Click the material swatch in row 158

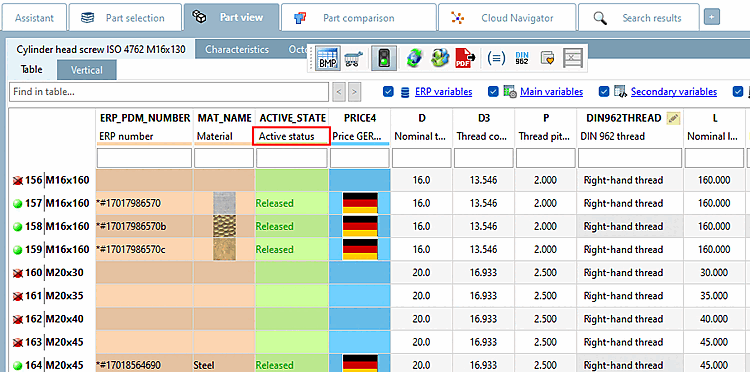(x=224, y=226)
